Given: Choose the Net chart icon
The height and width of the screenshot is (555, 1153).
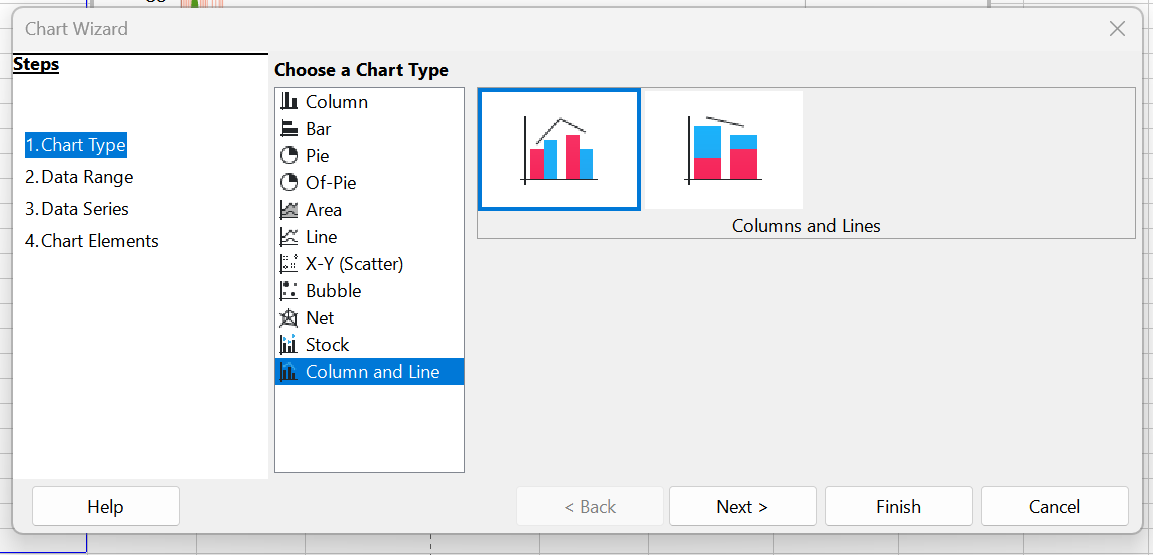Looking at the screenshot, I should (x=289, y=318).
